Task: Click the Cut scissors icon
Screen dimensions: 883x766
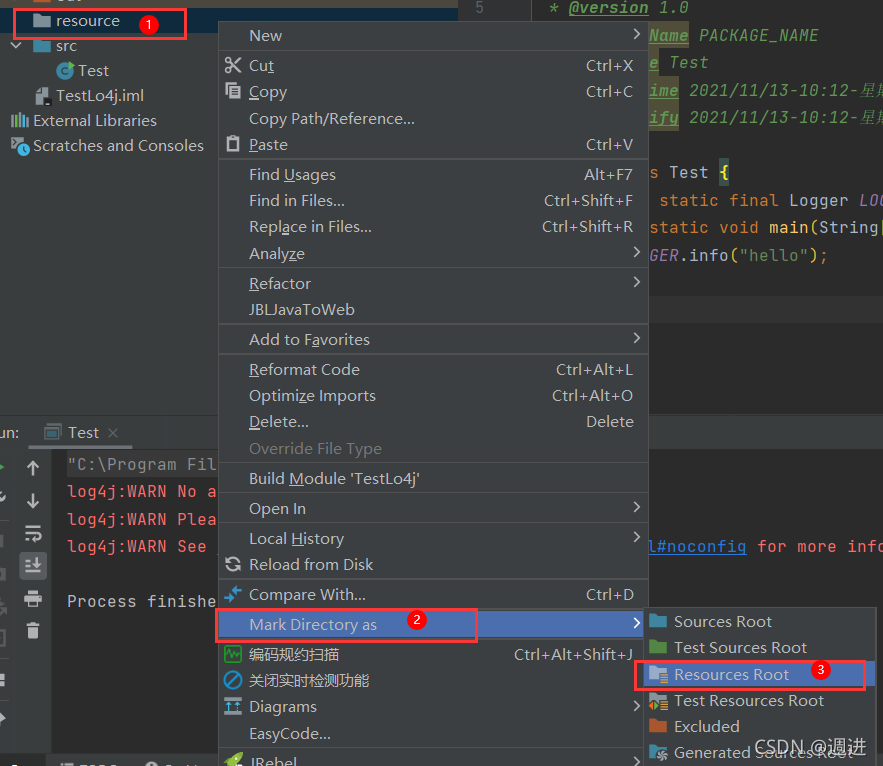Action: coord(233,65)
